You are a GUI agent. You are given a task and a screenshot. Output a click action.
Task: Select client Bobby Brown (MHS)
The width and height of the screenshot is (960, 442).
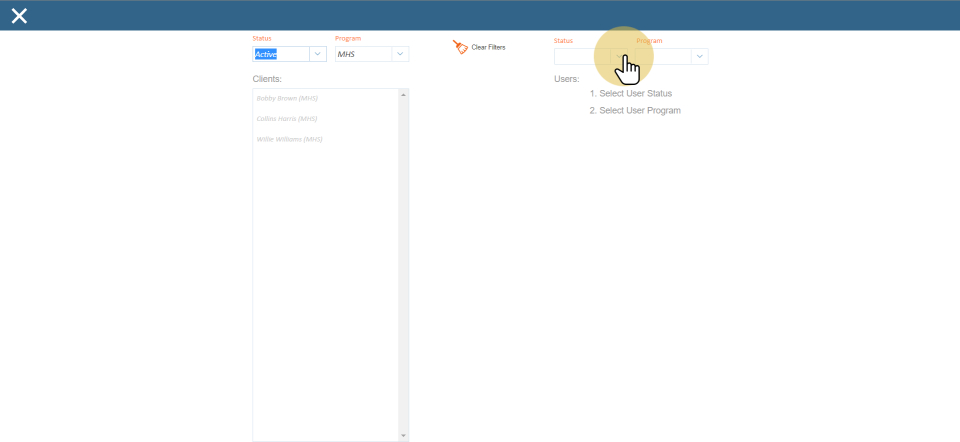pyautogui.click(x=287, y=98)
